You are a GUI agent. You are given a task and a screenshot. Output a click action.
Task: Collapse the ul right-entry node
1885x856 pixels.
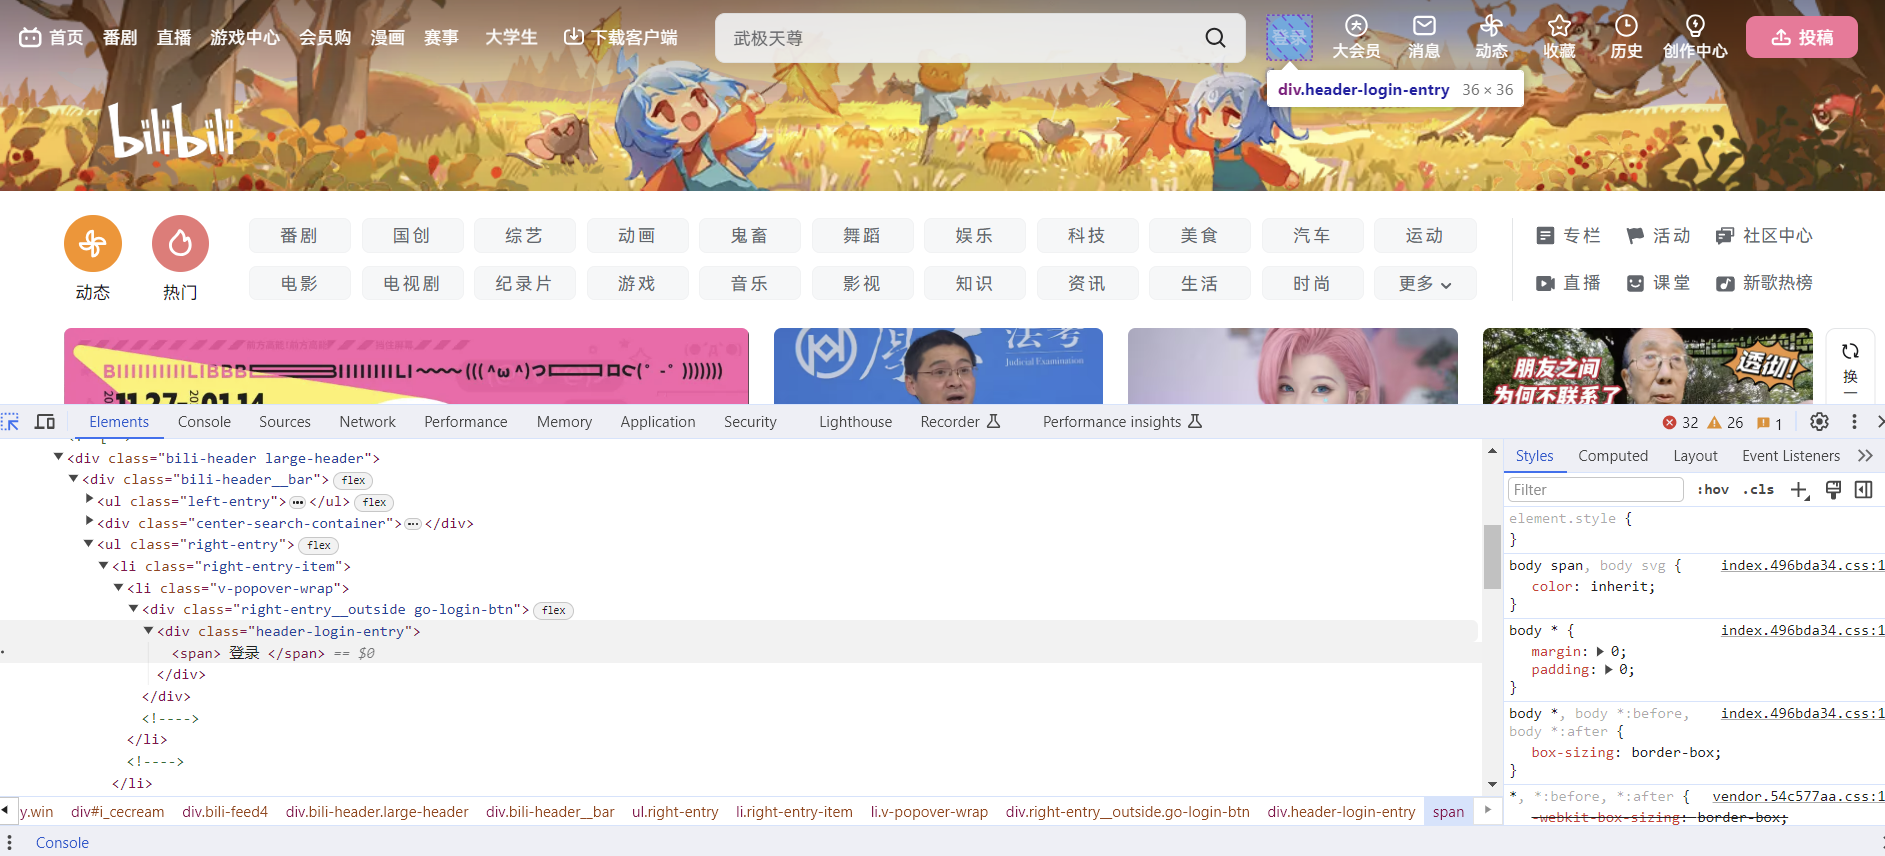(88, 544)
